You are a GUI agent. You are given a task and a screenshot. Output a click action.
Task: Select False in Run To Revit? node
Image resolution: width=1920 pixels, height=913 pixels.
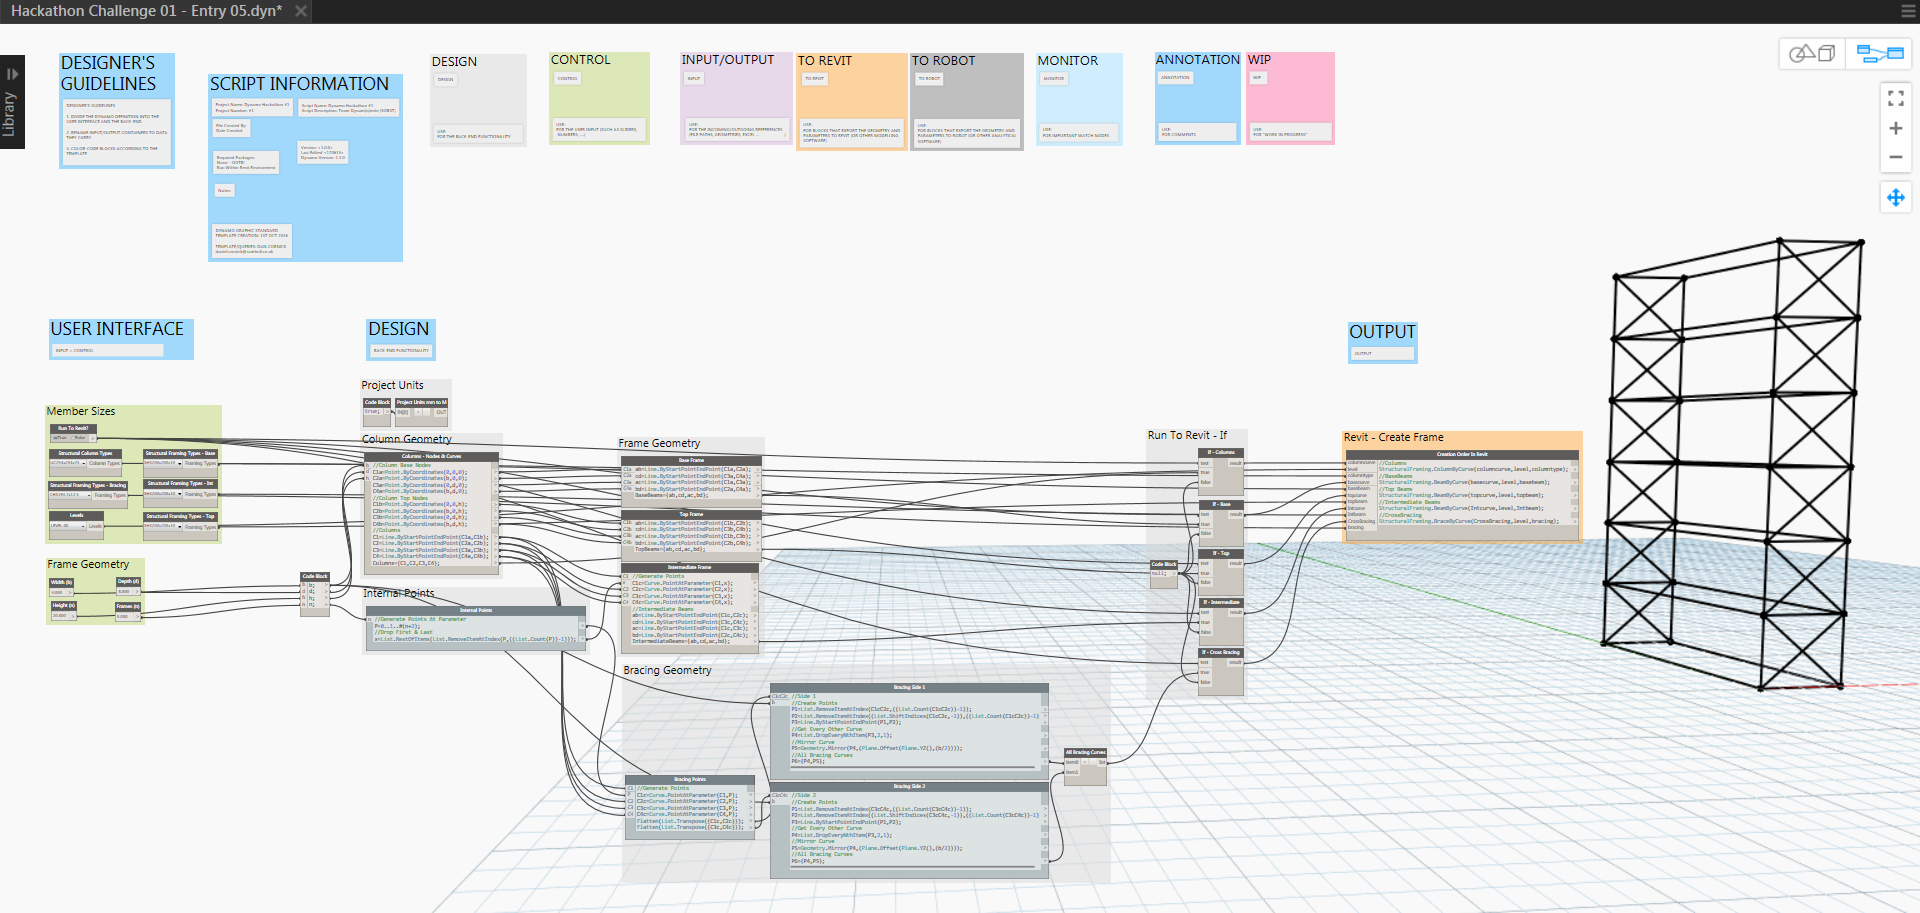coord(80,438)
